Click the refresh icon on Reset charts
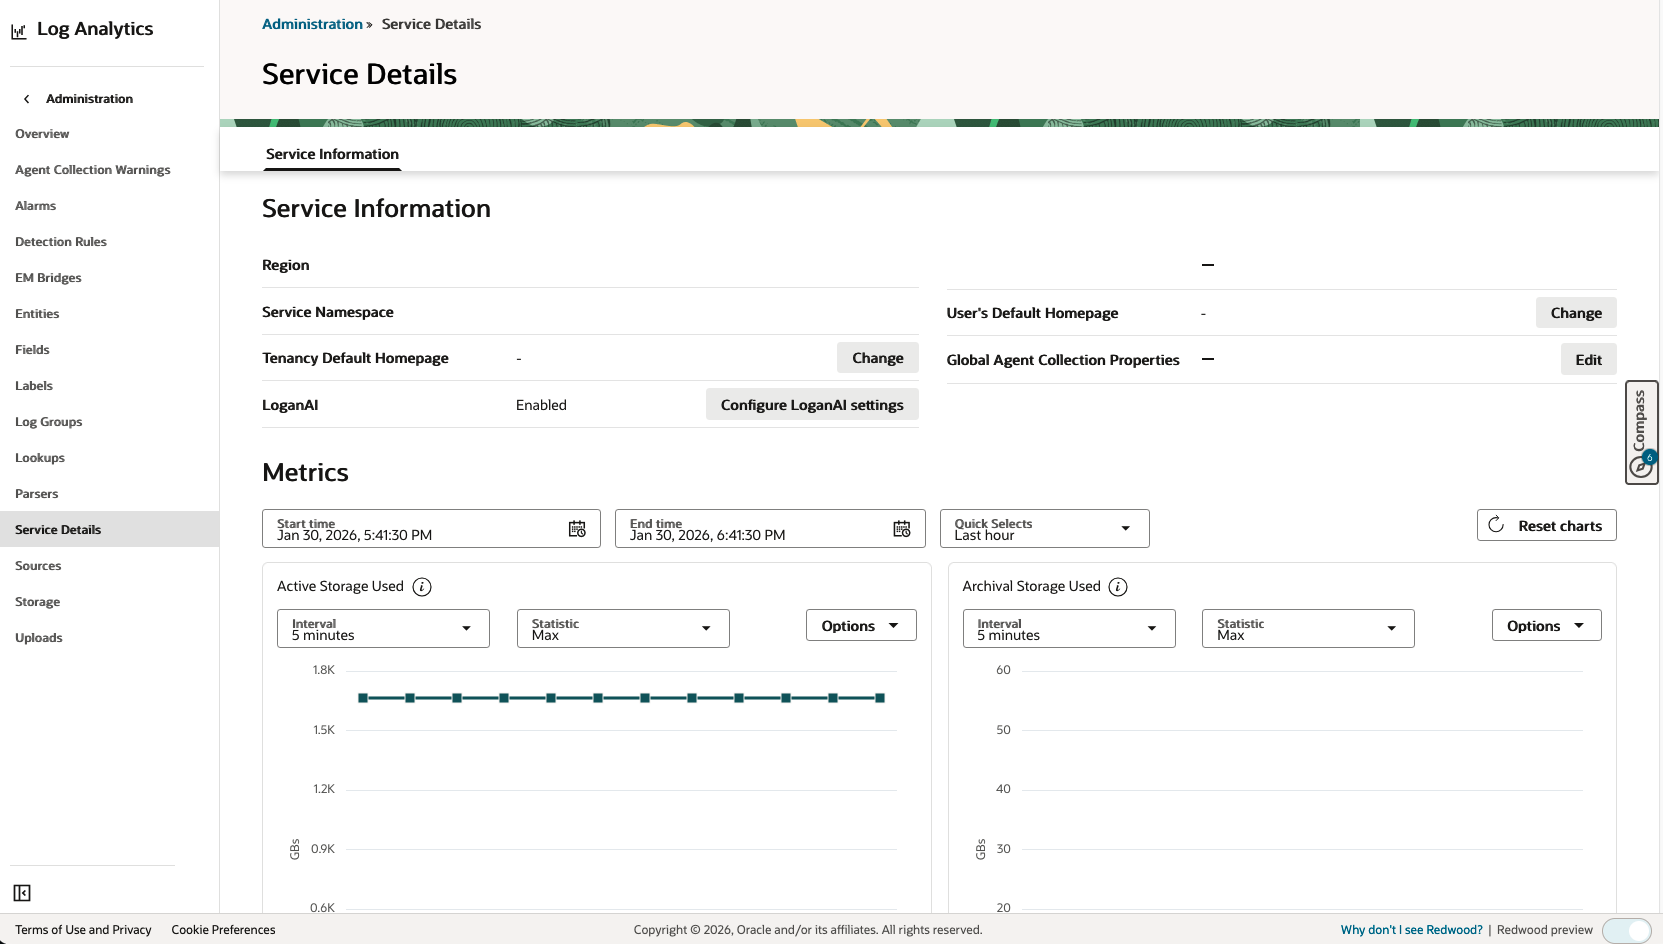This screenshot has width=1663, height=944. 1495,524
